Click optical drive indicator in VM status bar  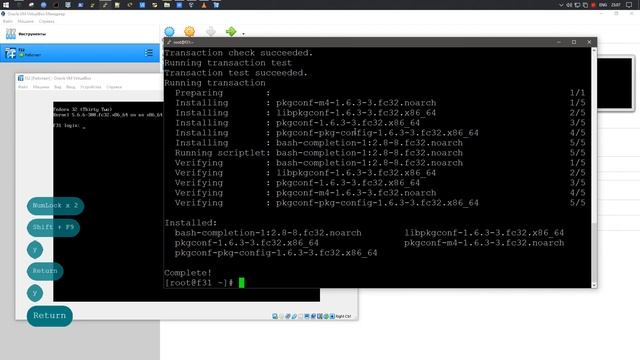tap(281, 316)
